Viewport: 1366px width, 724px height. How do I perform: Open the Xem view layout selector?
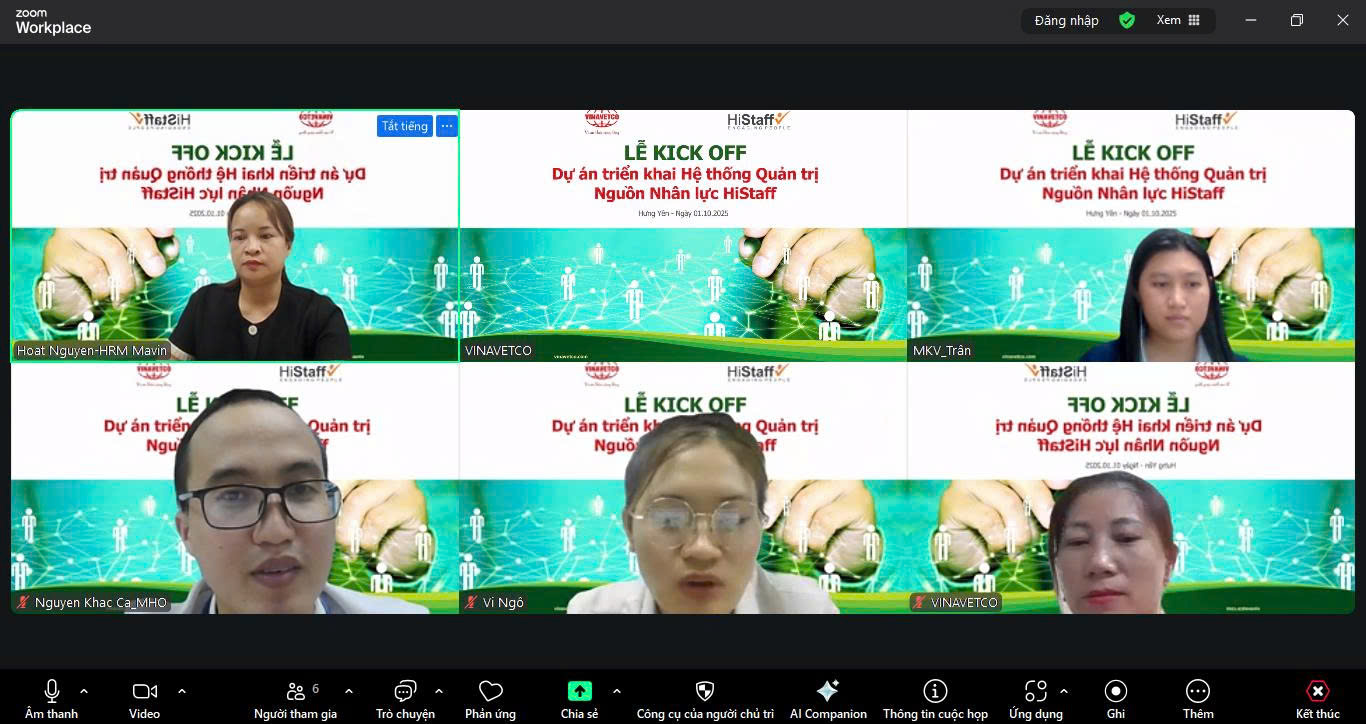click(x=1179, y=20)
